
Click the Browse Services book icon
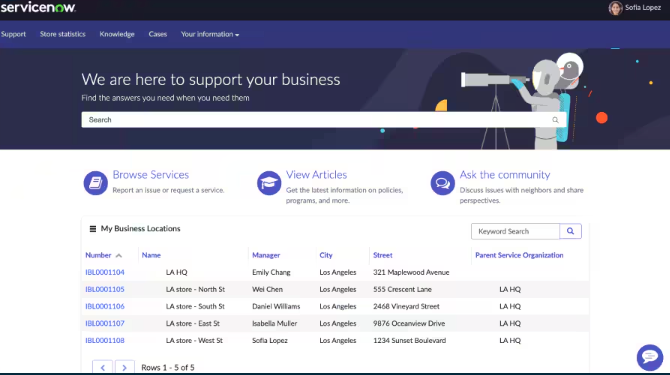pos(95,183)
